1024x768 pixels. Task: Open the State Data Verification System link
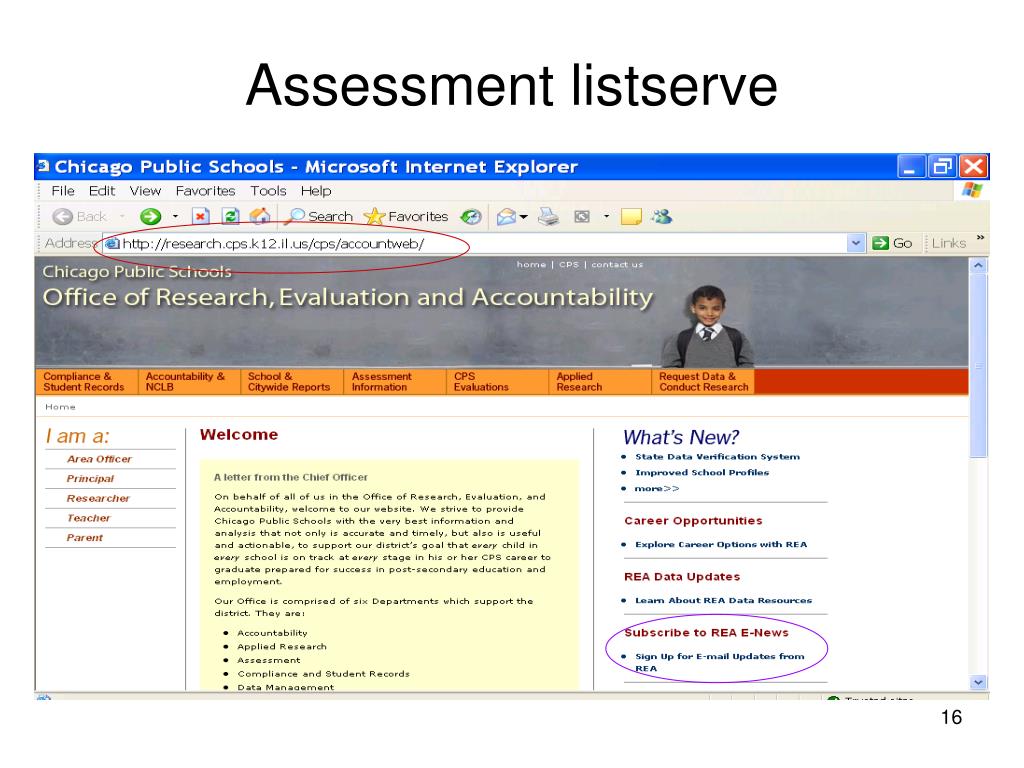point(717,456)
